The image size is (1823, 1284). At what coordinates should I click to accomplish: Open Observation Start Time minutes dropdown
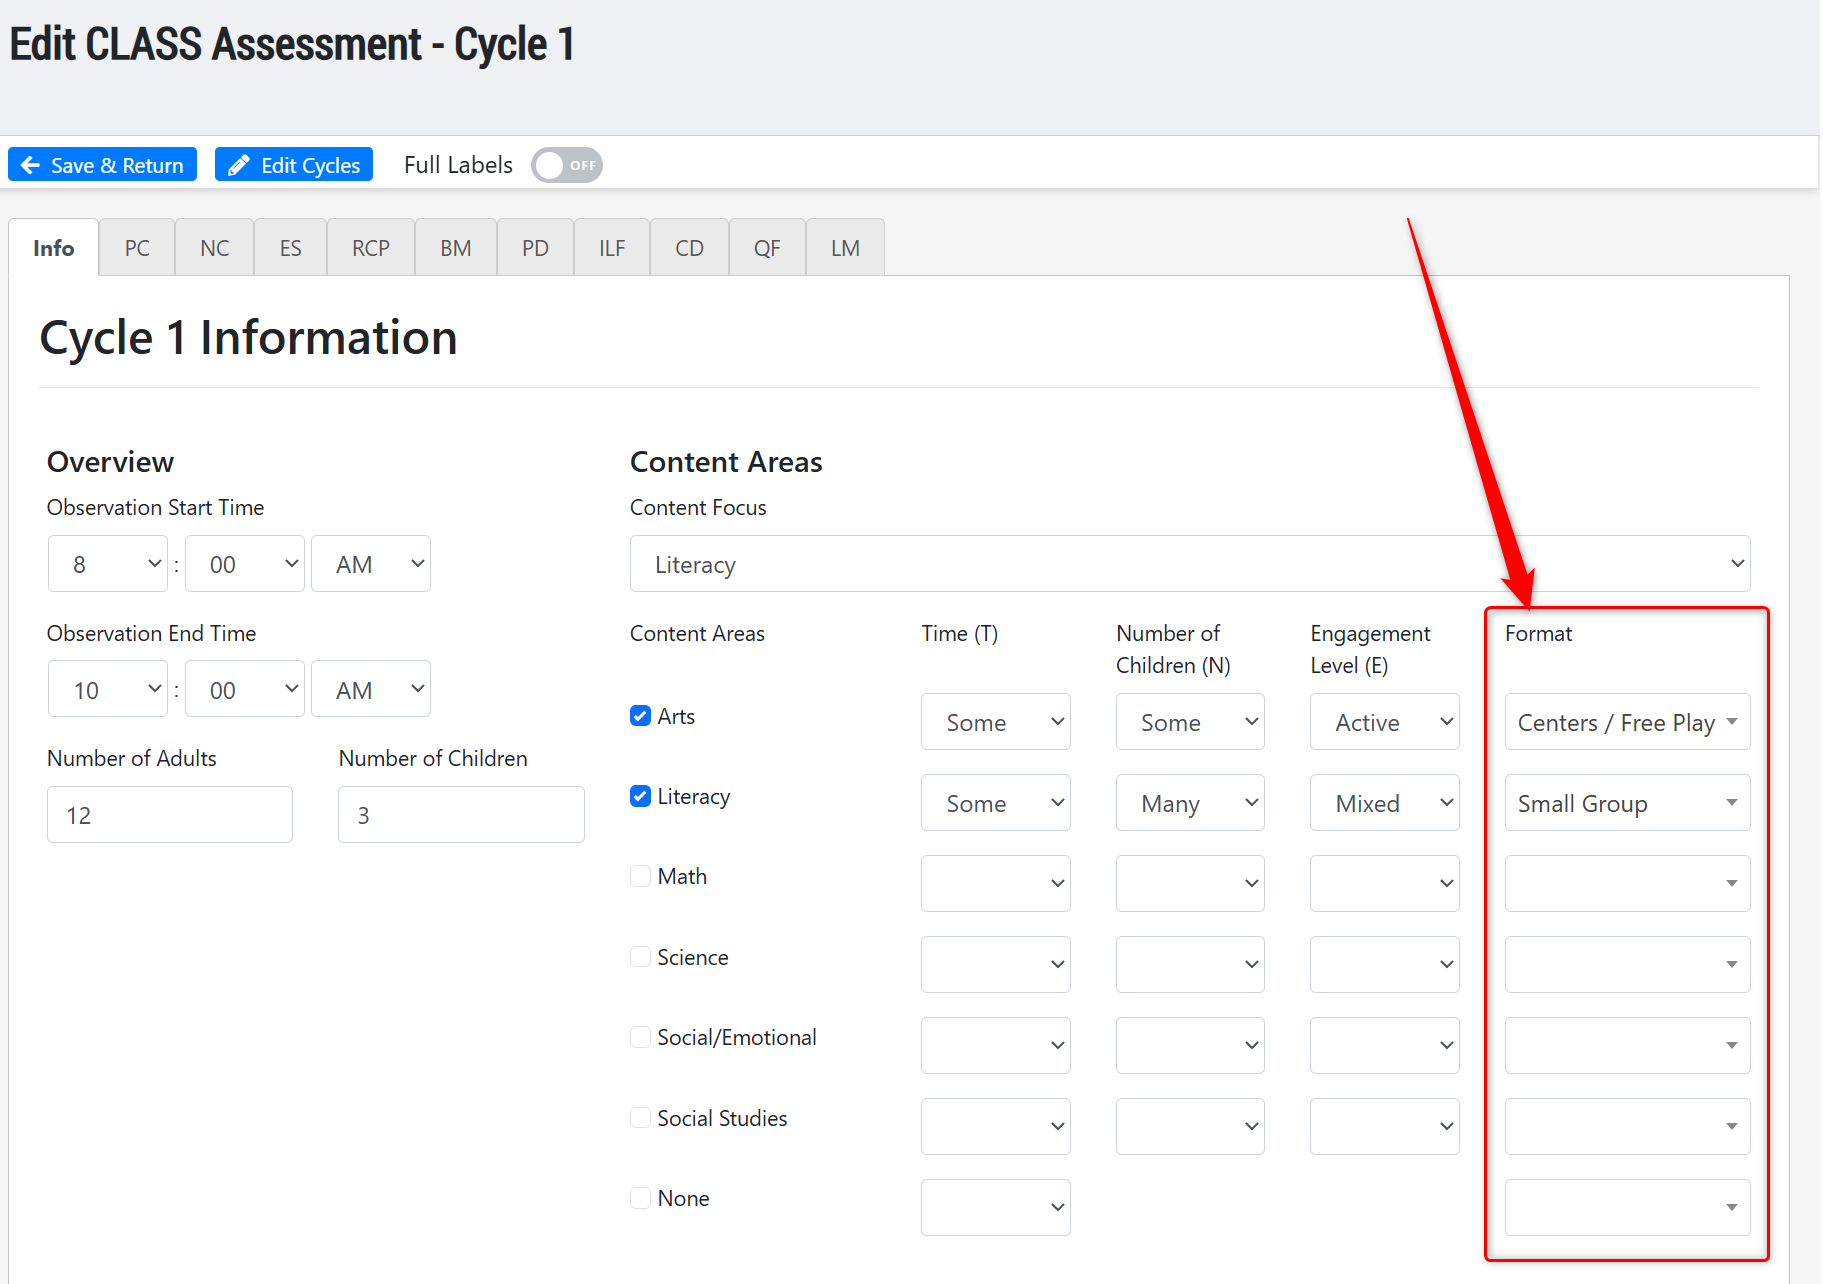click(245, 564)
